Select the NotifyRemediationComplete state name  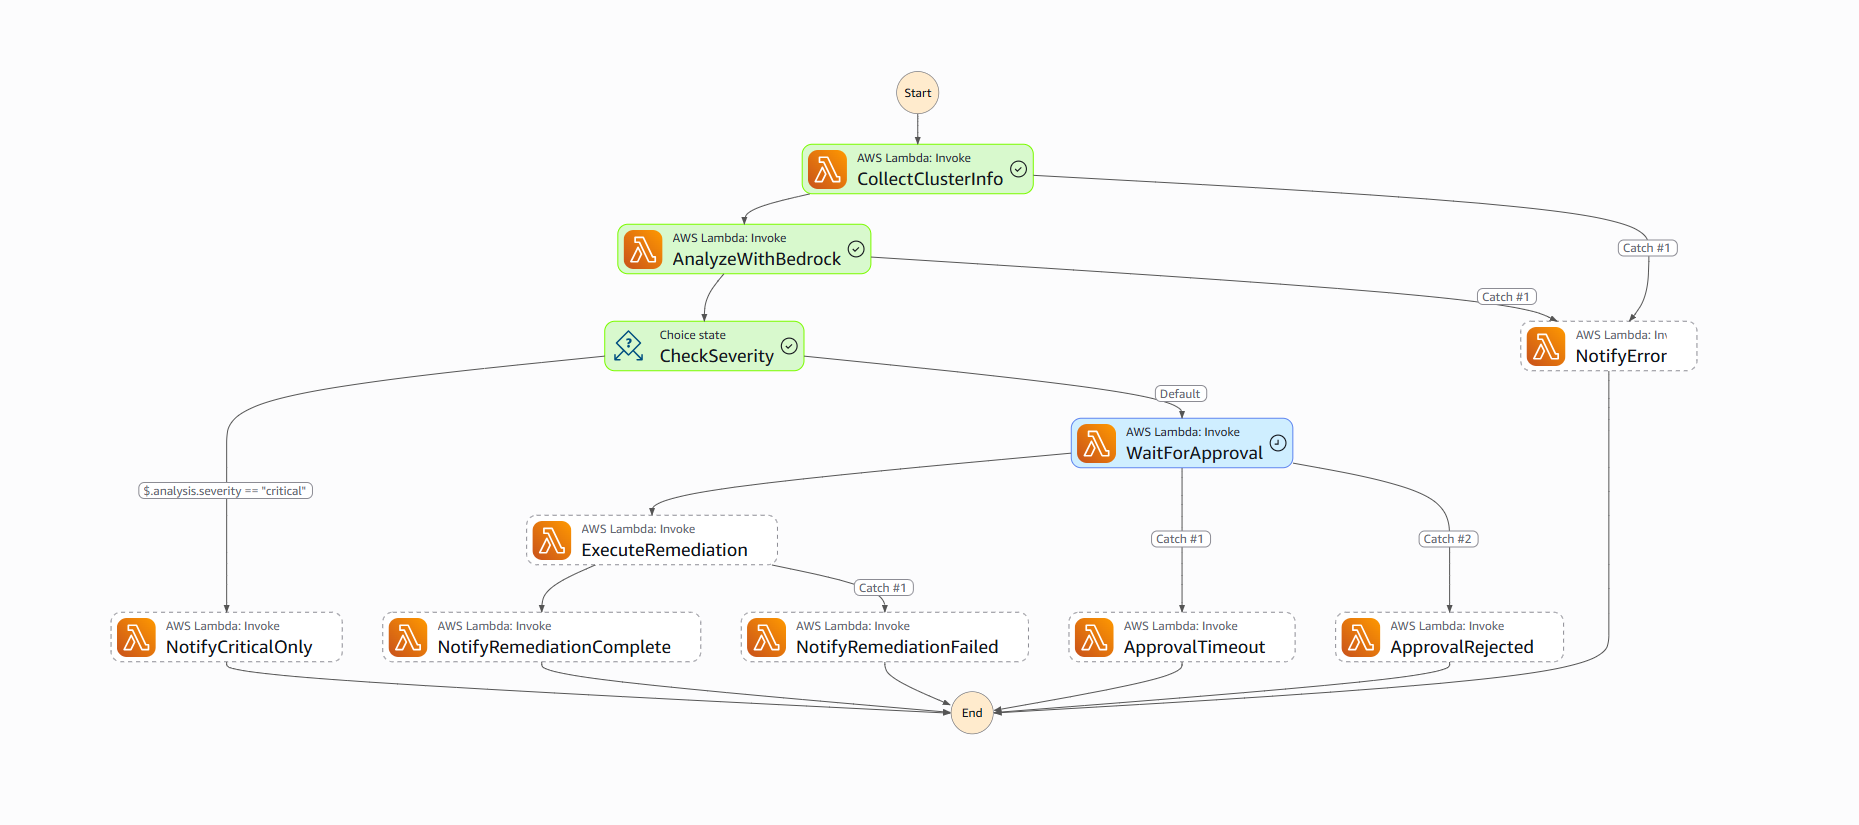[554, 647]
